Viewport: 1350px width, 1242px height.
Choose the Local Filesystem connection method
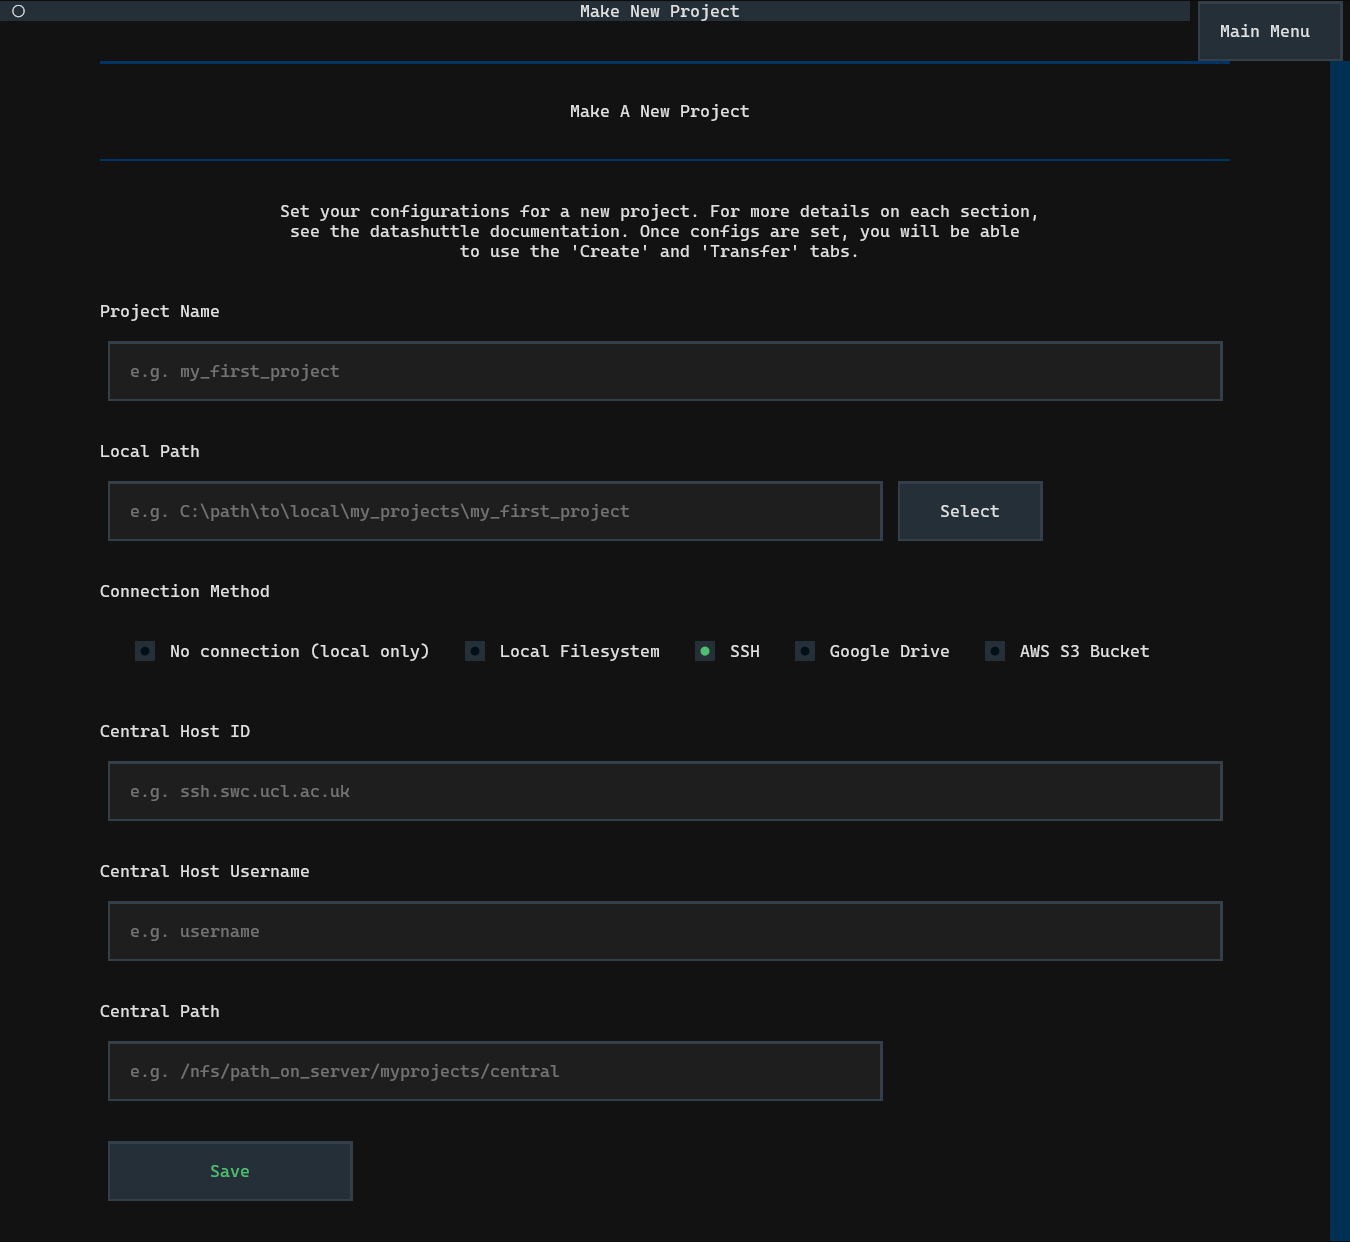pyautogui.click(x=475, y=651)
